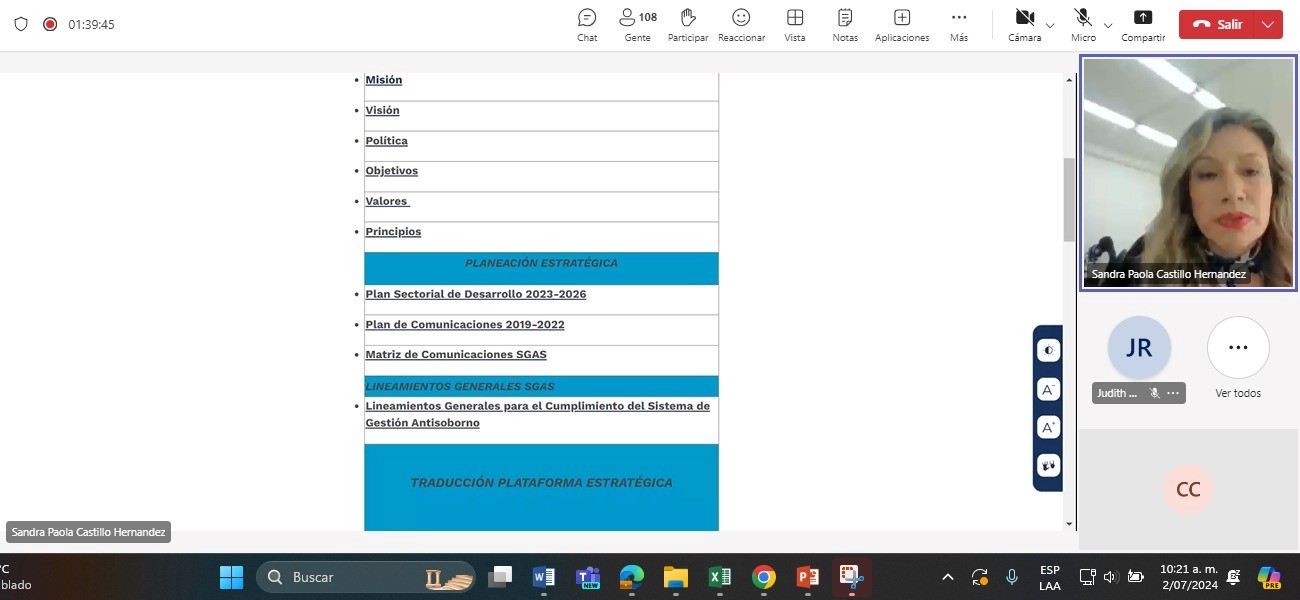Open Lineamientos Generales Sistema de Gestión Antisoborno link

pos(537,414)
